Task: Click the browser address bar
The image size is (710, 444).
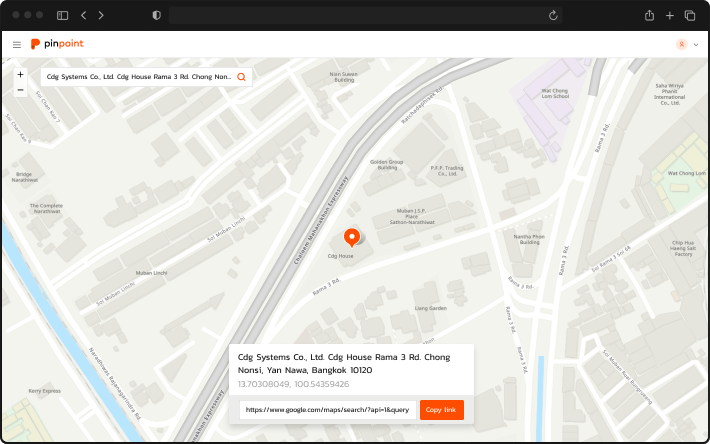Action: (x=365, y=15)
